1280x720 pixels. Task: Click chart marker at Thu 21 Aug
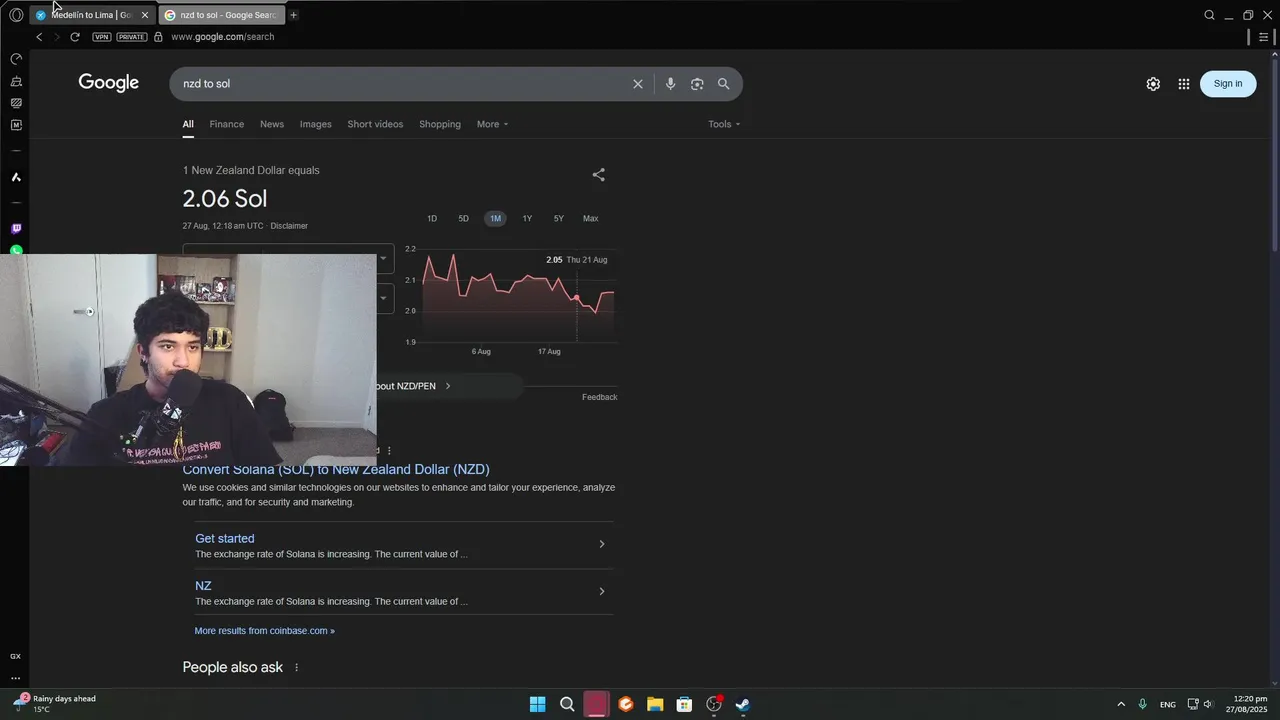[577, 298]
